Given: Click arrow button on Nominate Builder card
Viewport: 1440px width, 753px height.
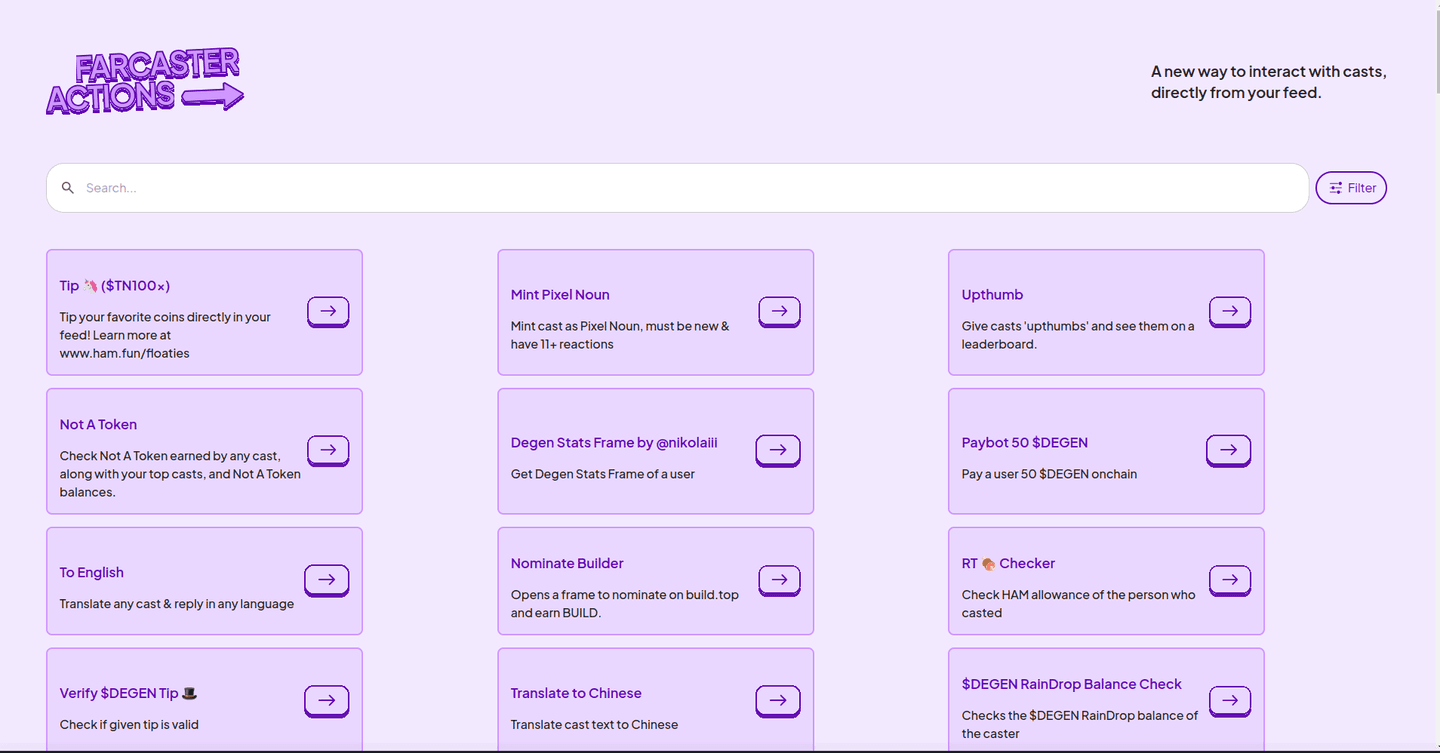Looking at the screenshot, I should (x=779, y=581).
